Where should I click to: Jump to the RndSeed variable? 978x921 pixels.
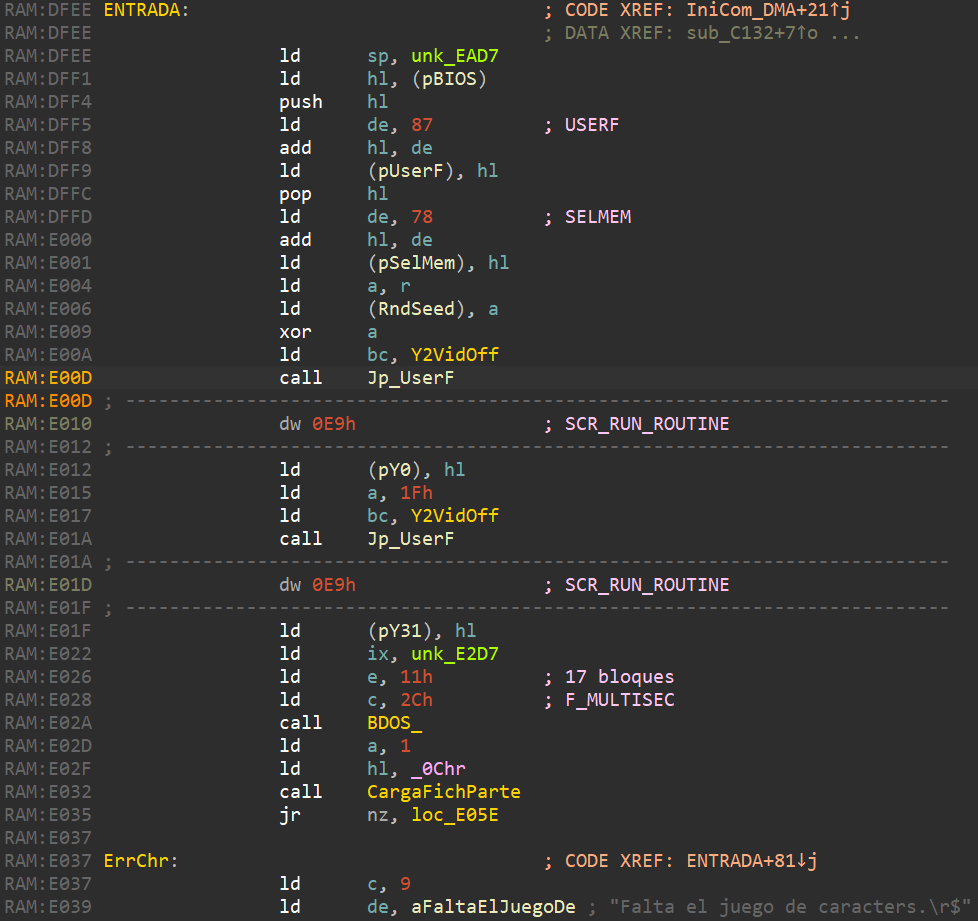(x=416, y=309)
